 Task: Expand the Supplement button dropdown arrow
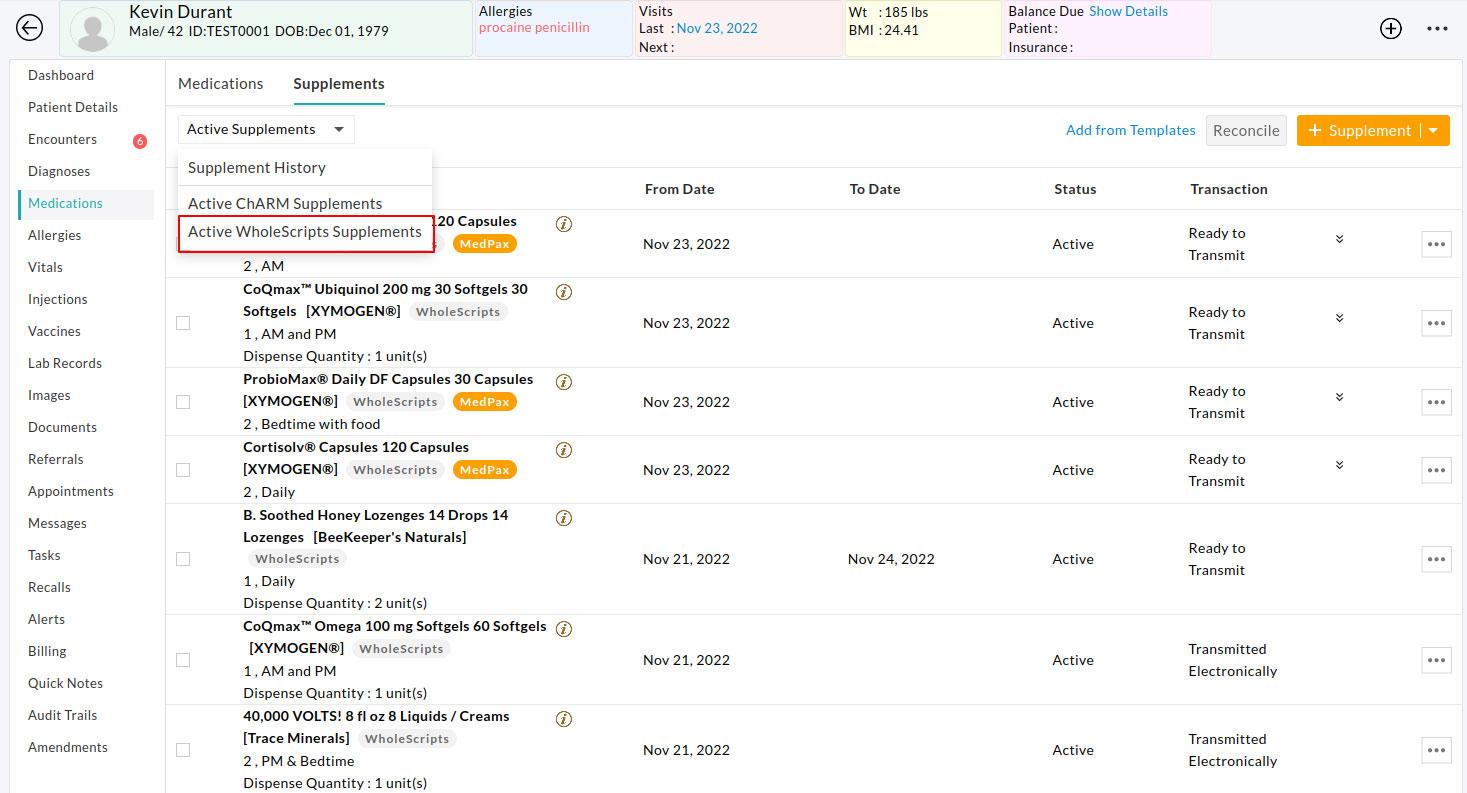click(1435, 131)
